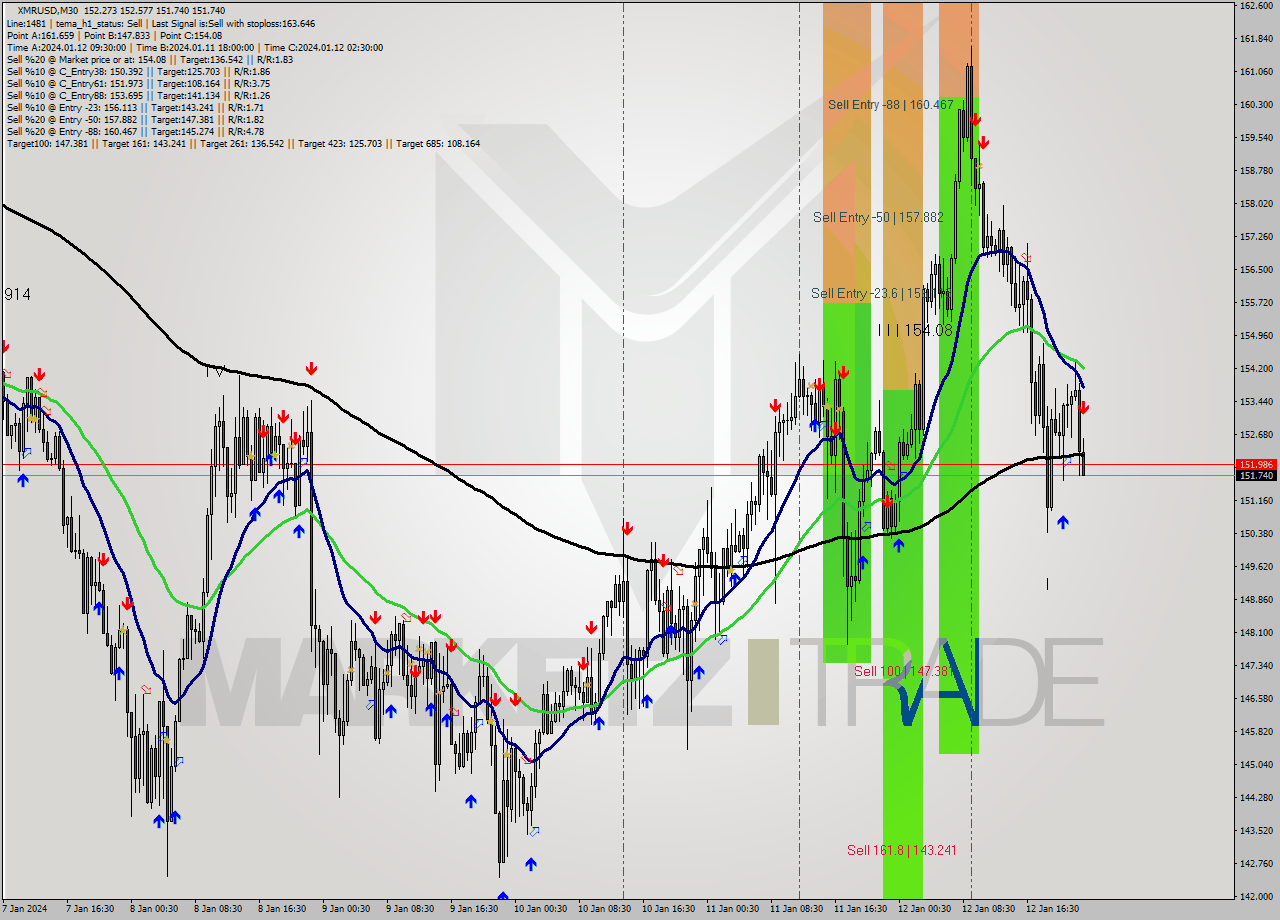Viewport: 1280px width, 920px height.
Task: Click the 'Sell %20 @ Entry -50: 157.882' line
Action: pyautogui.click(x=135, y=119)
